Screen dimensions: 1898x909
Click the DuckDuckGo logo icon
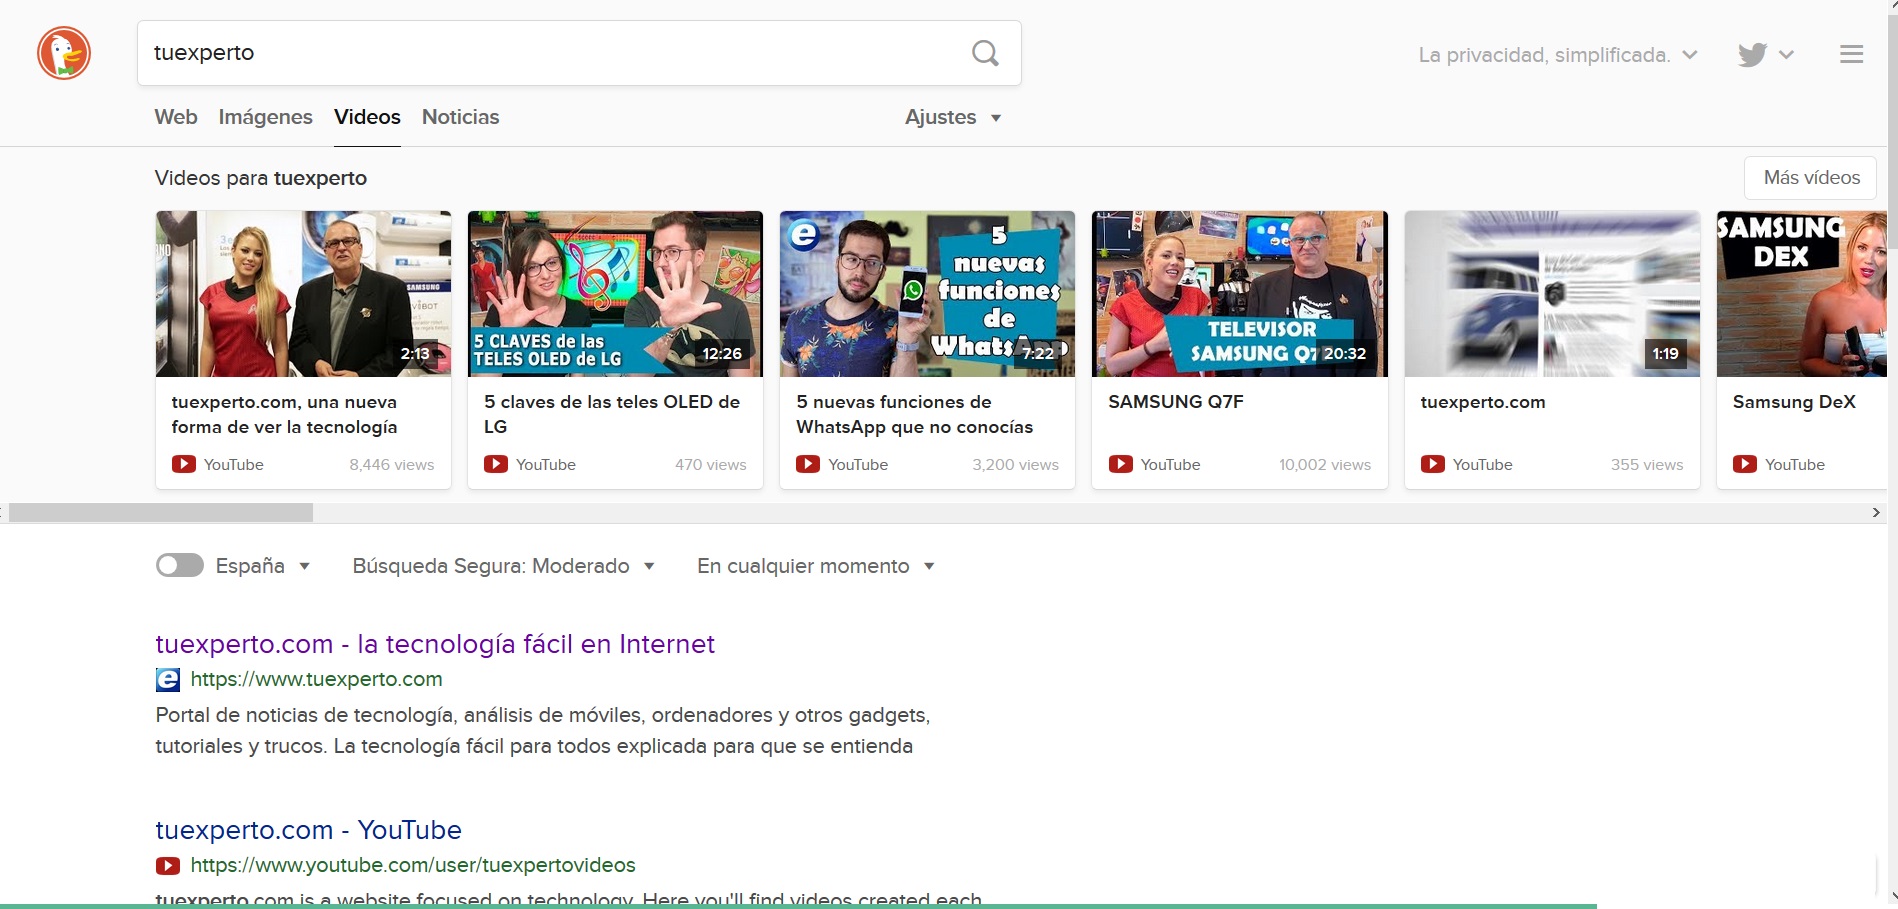pos(64,53)
